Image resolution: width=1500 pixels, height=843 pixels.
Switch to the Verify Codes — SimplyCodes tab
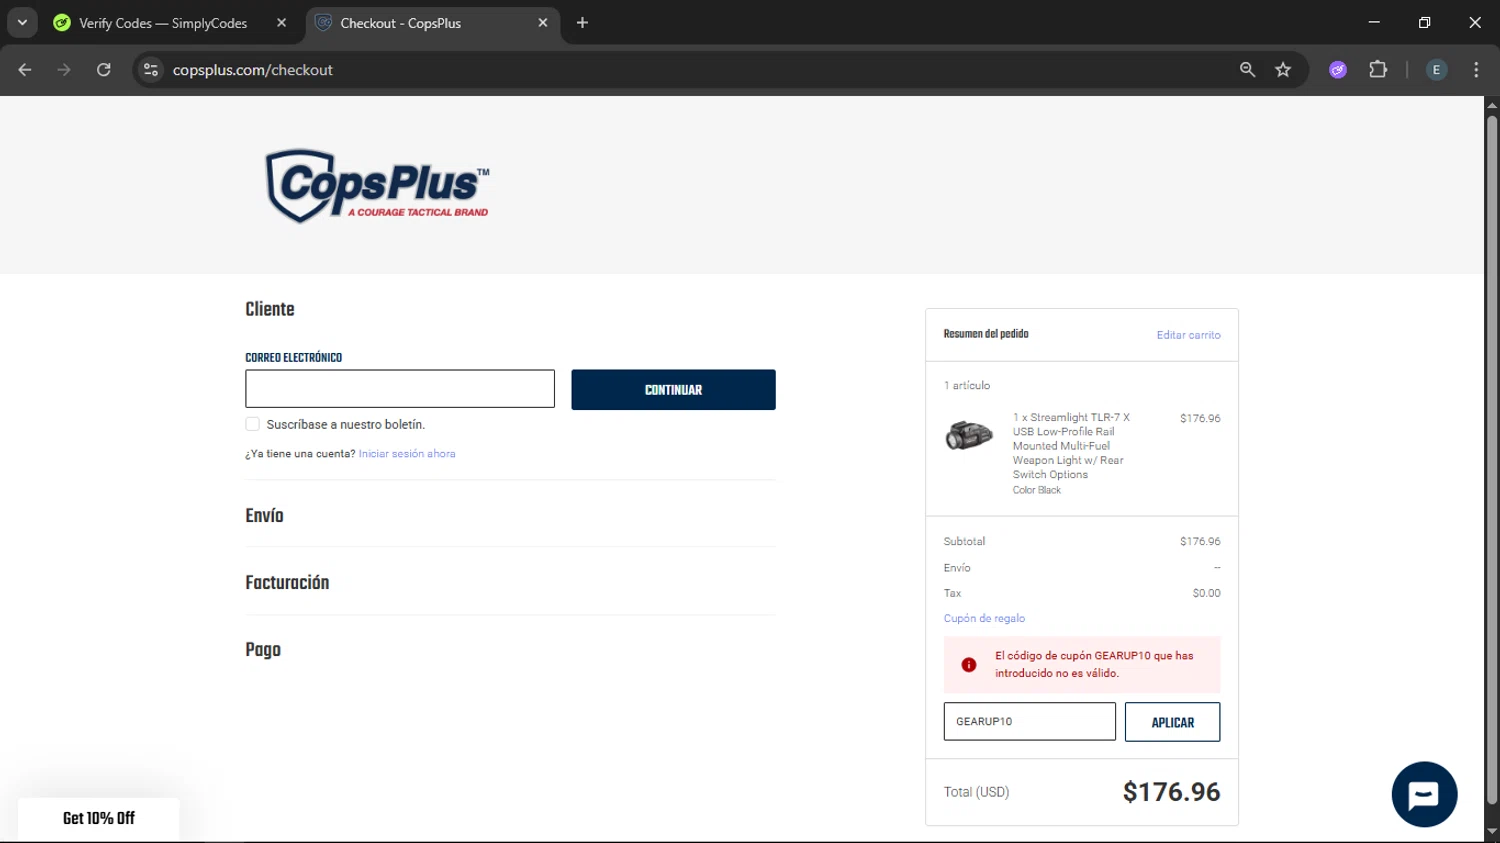coord(163,23)
